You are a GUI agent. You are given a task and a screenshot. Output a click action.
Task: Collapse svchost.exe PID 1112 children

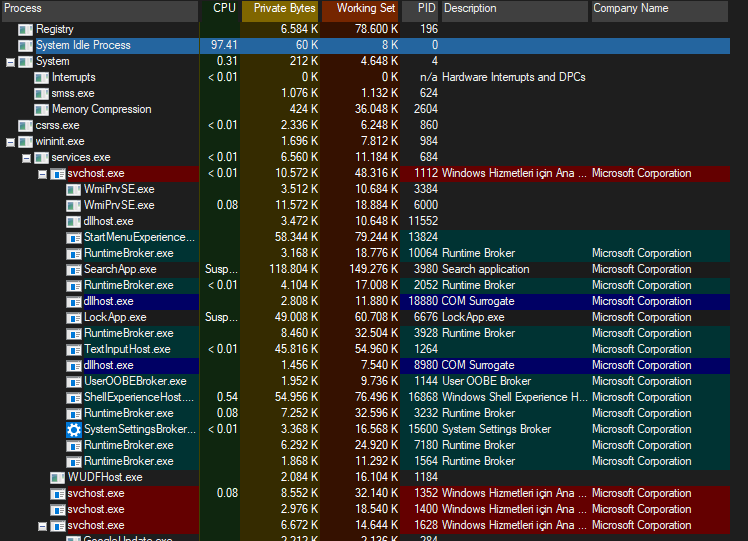42,174
